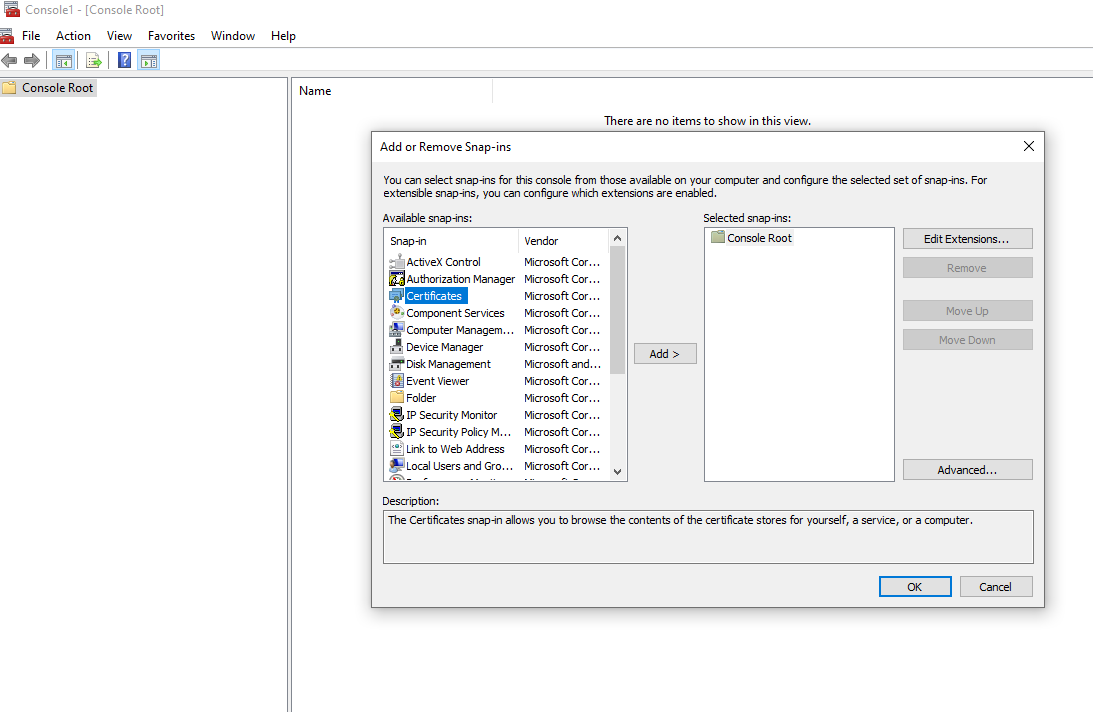
Task: Click the Show/Hide Console Tree toolbar icon
Action: (64, 60)
